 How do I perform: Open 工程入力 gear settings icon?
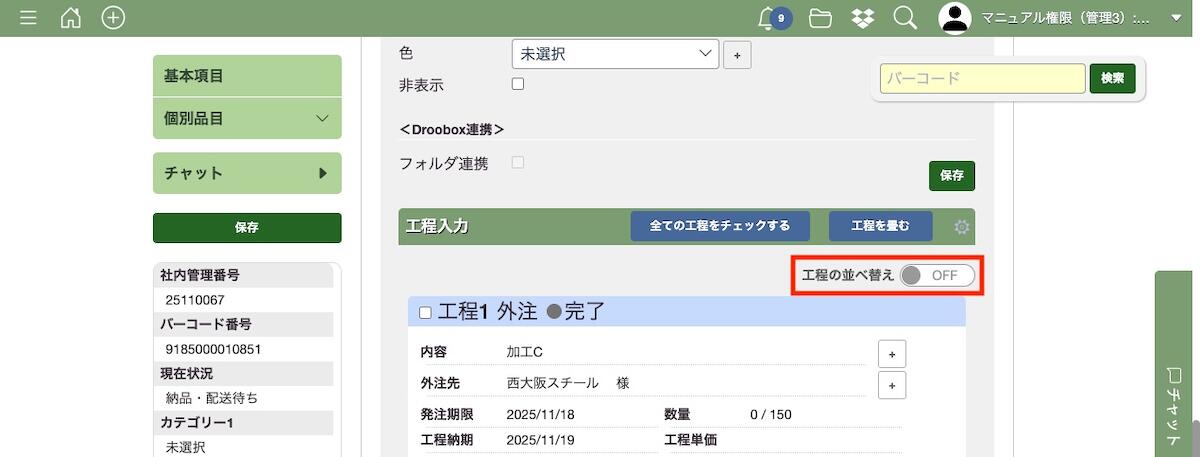pyautogui.click(x=962, y=227)
